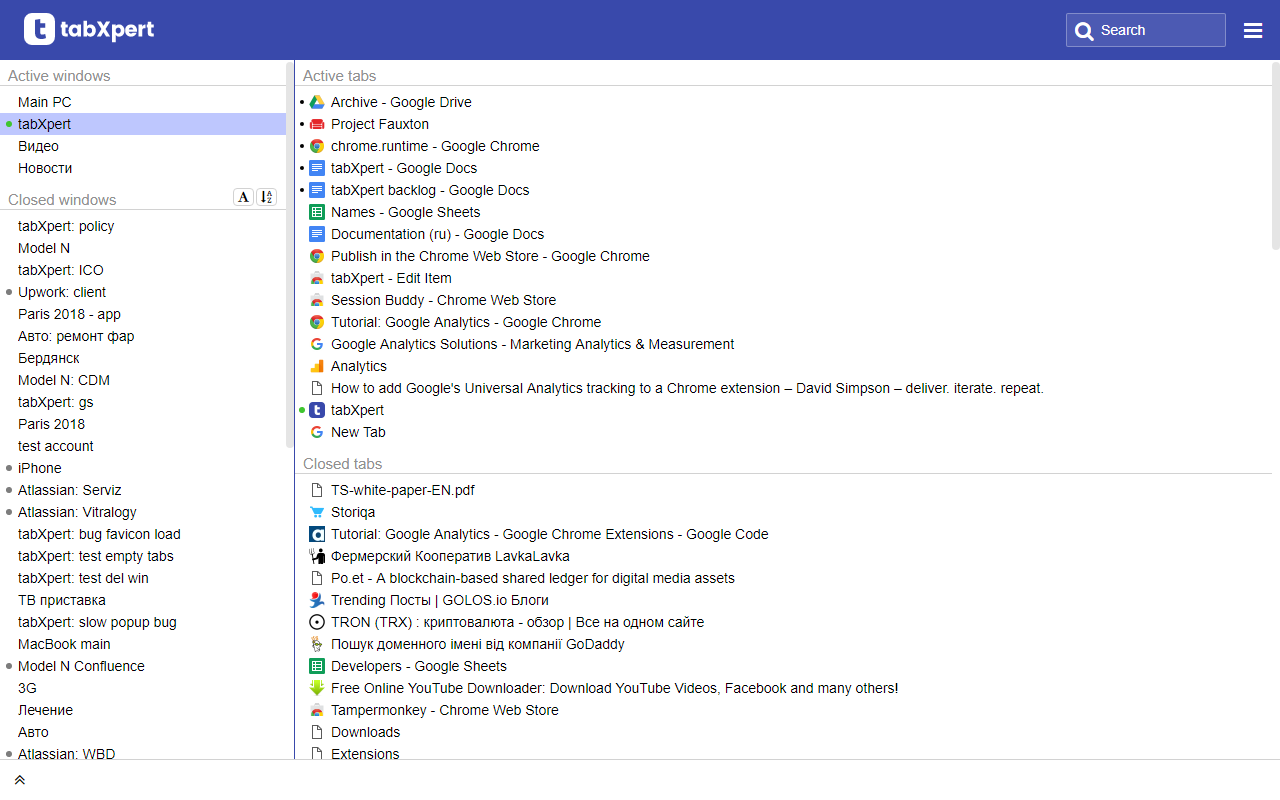Click the GoDaddy icon for Пошук доменного імені
Viewport: 1280px width, 800px height.
coord(317,644)
